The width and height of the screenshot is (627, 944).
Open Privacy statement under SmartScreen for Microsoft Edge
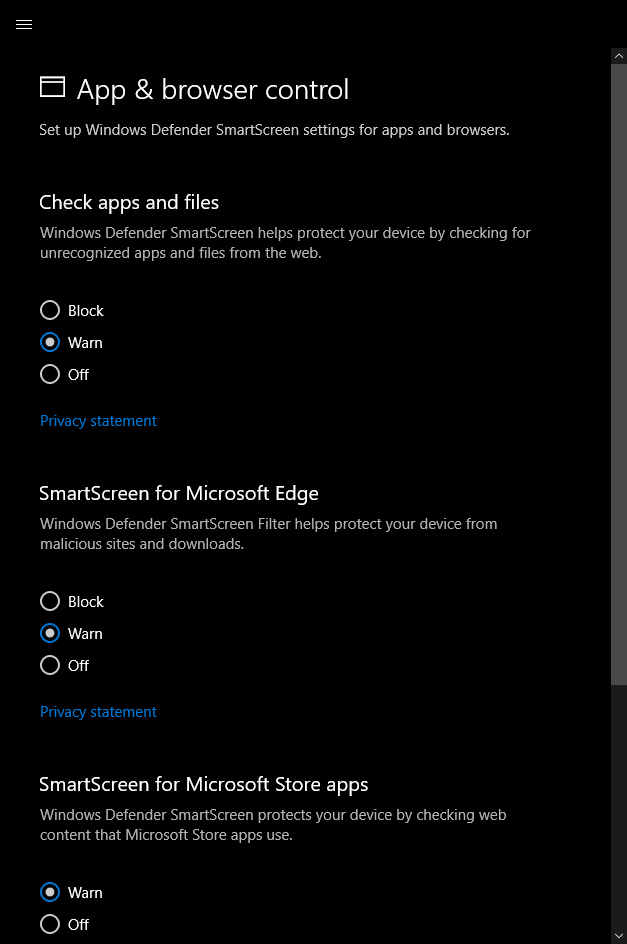(98, 712)
